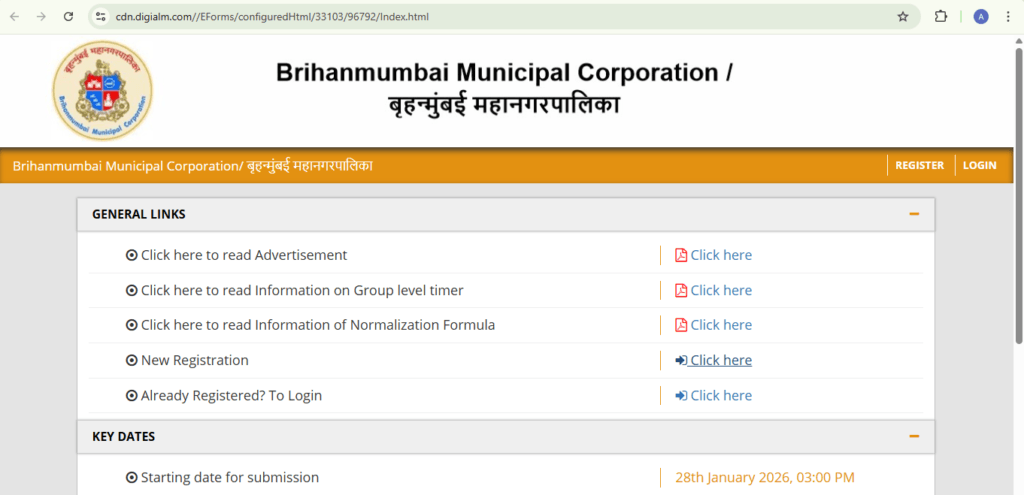Click the Brihanmumbai Municipal Corporation logo

coord(102,91)
